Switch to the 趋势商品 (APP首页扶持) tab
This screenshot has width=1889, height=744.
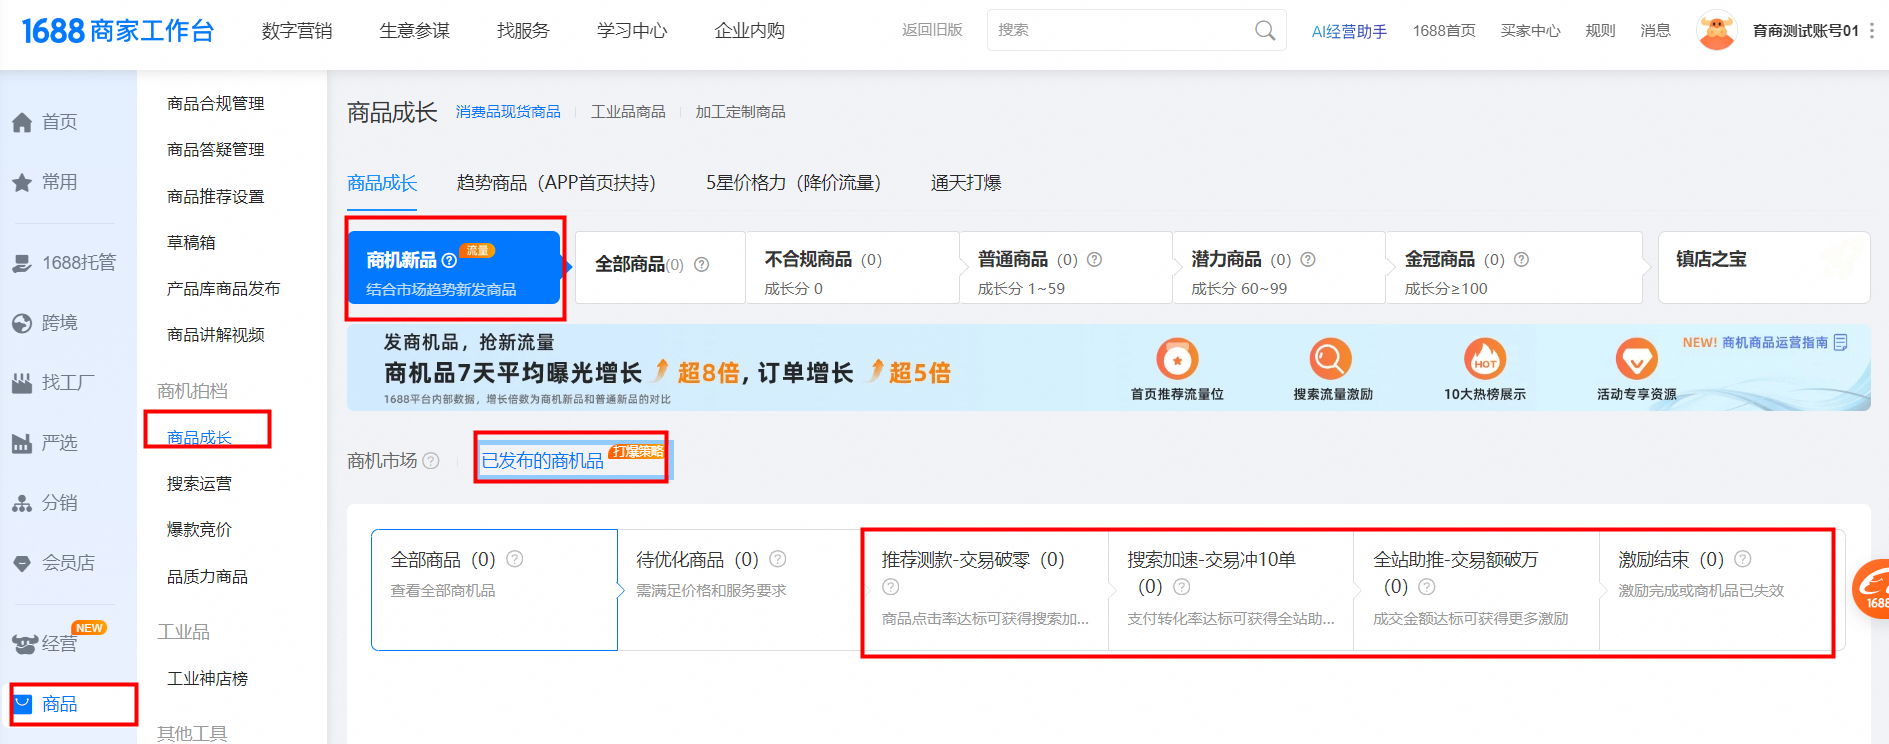click(x=556, y=183)
